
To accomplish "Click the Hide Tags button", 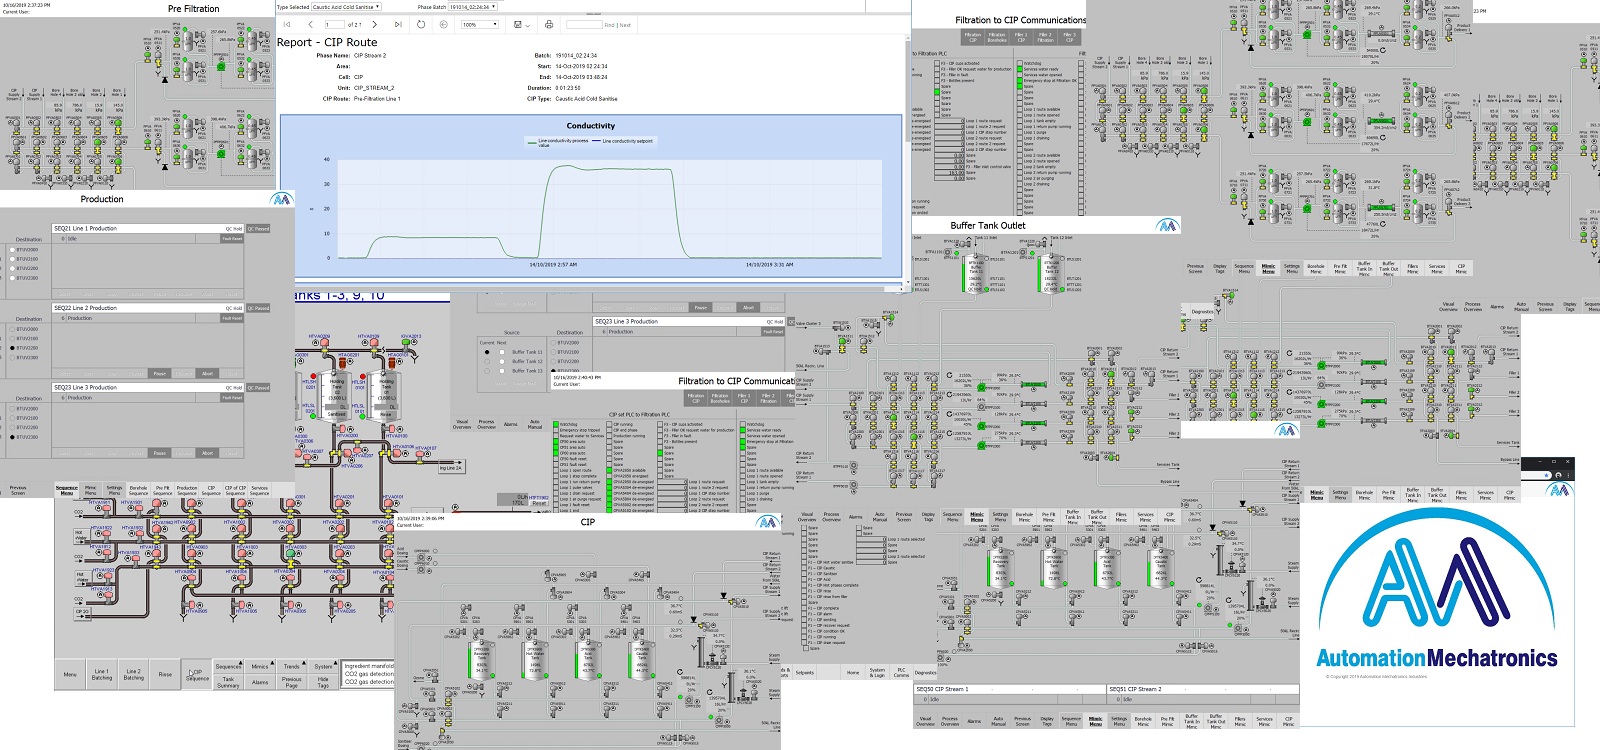I will tap(323, 682).
